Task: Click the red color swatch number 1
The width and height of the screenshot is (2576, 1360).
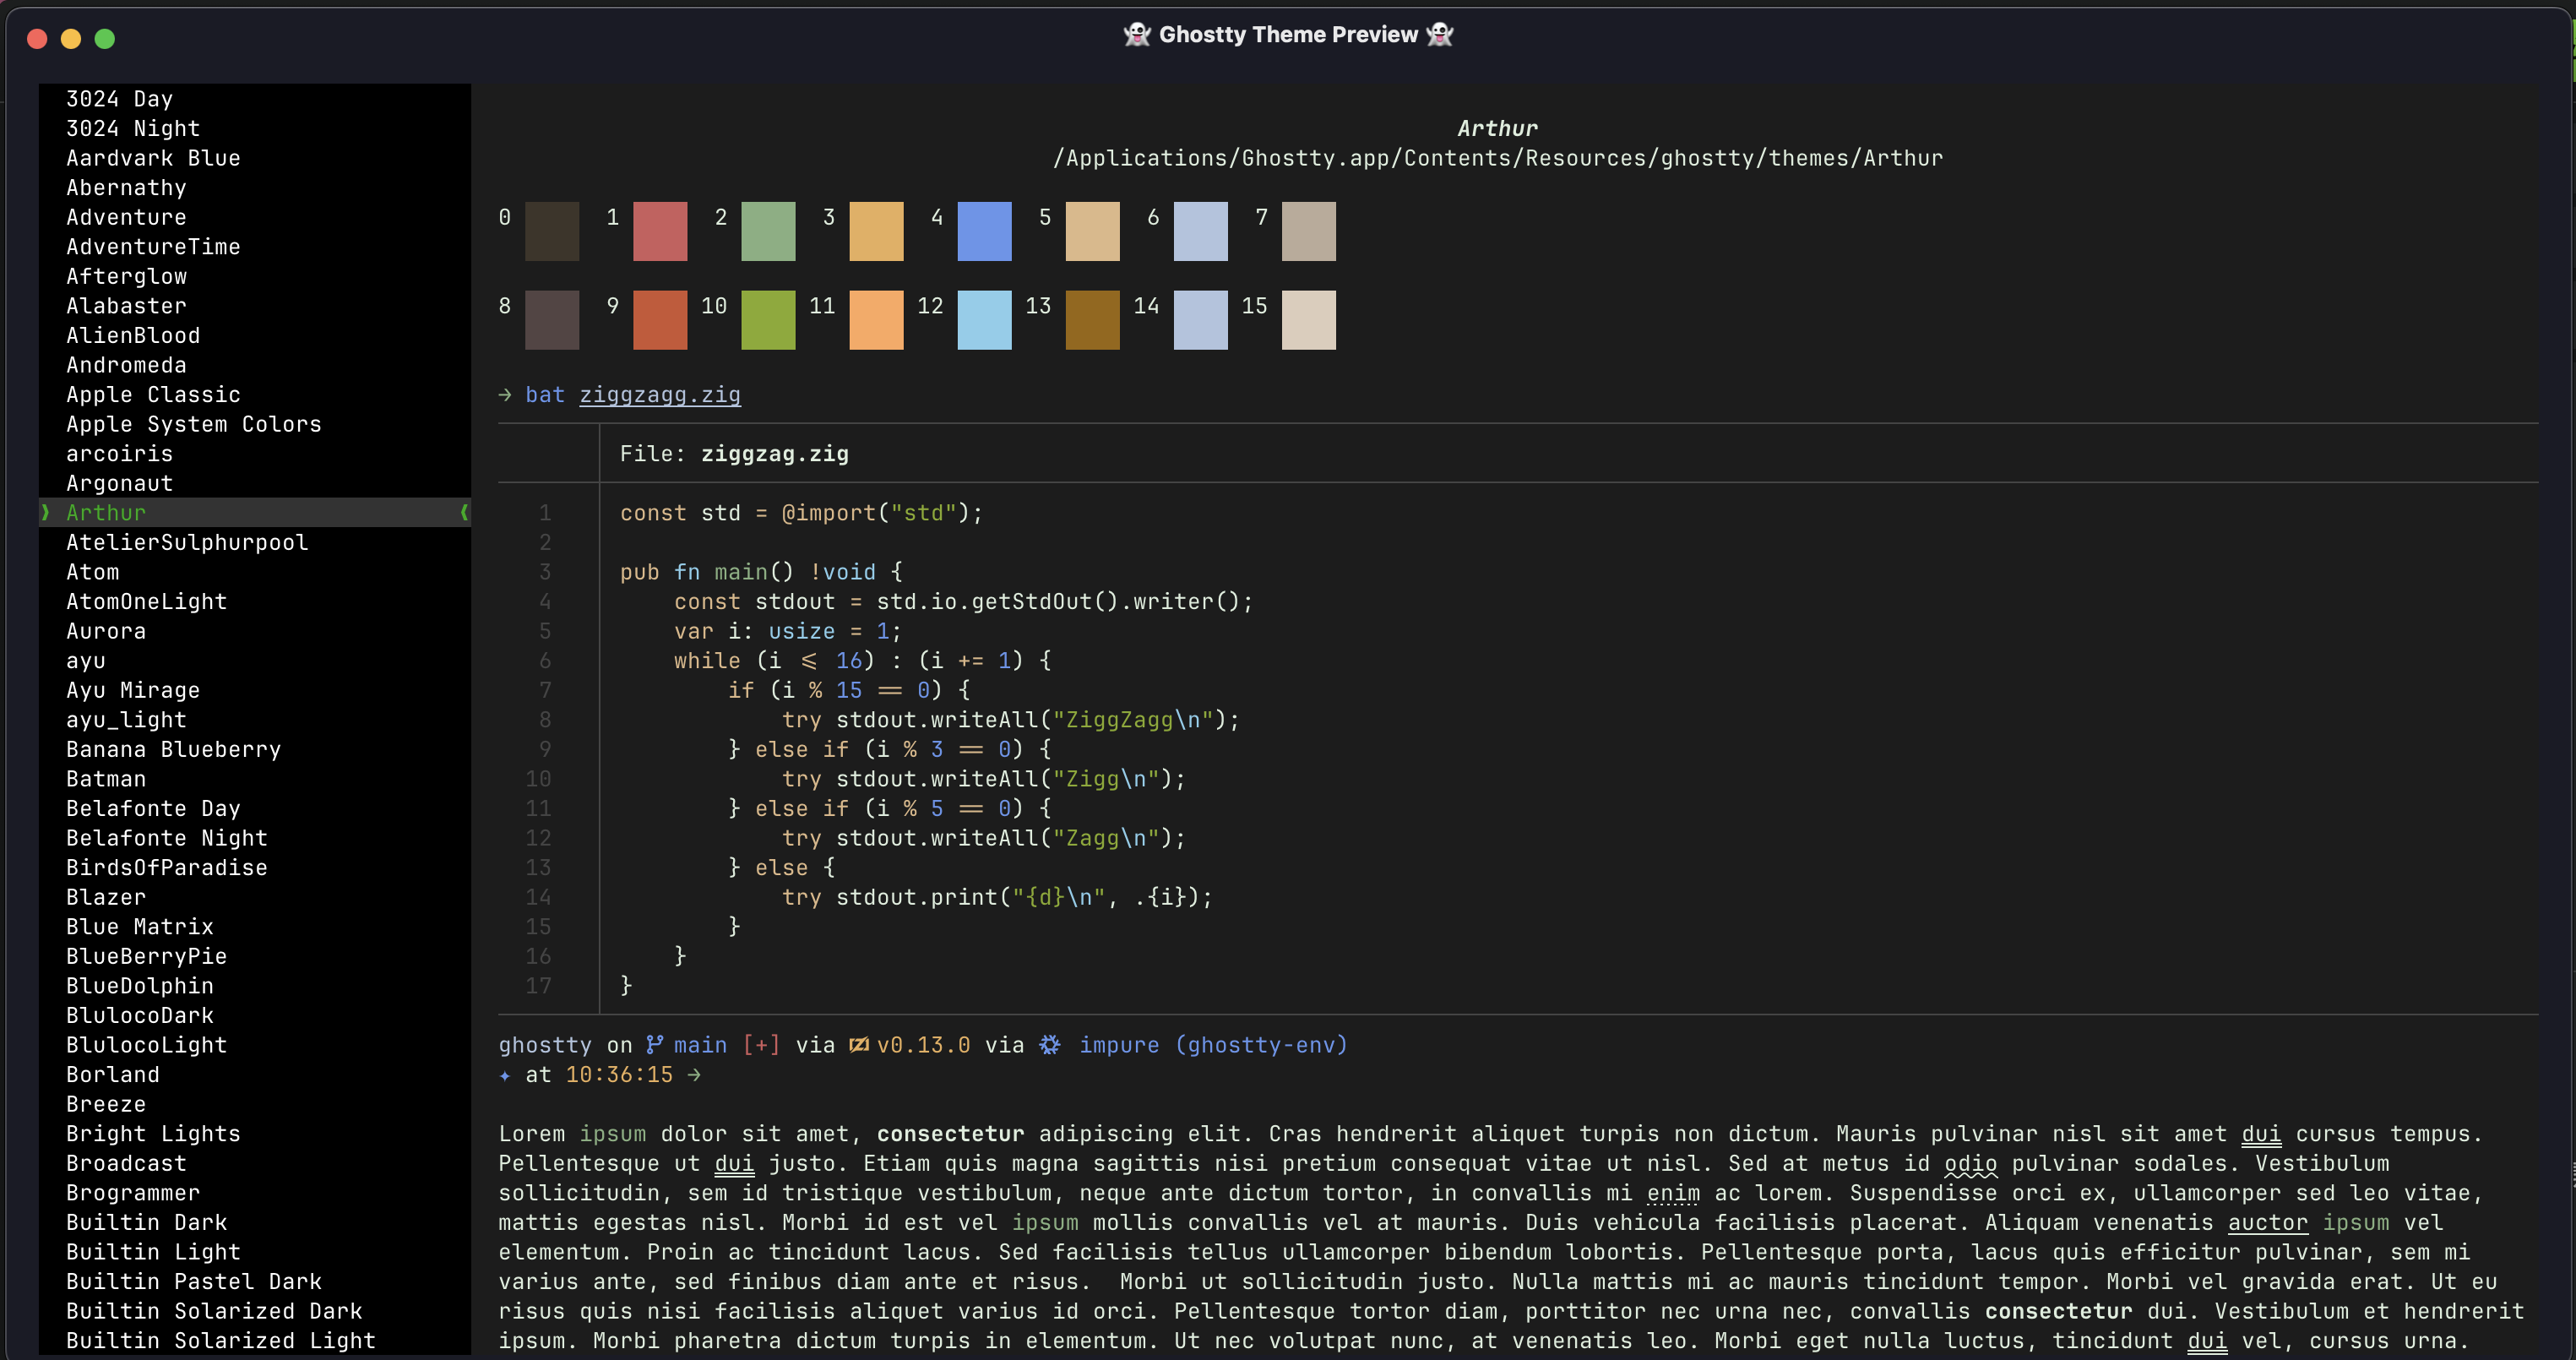Action: point(660,231)
